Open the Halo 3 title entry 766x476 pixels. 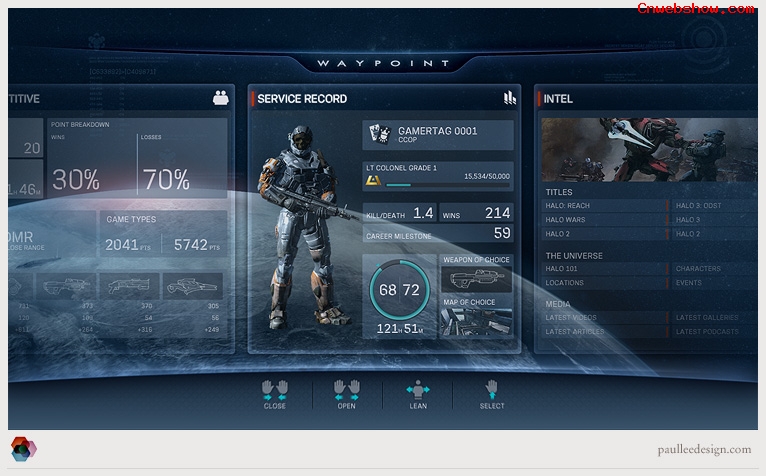point(715,220)
